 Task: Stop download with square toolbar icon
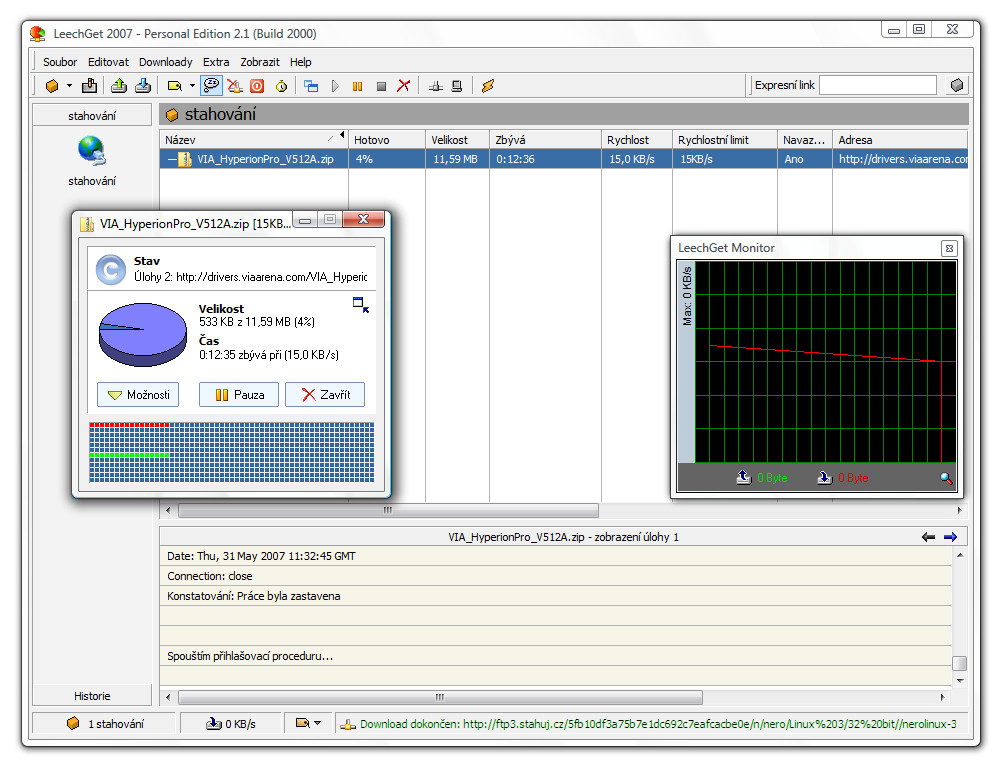[x=381, y=86]
